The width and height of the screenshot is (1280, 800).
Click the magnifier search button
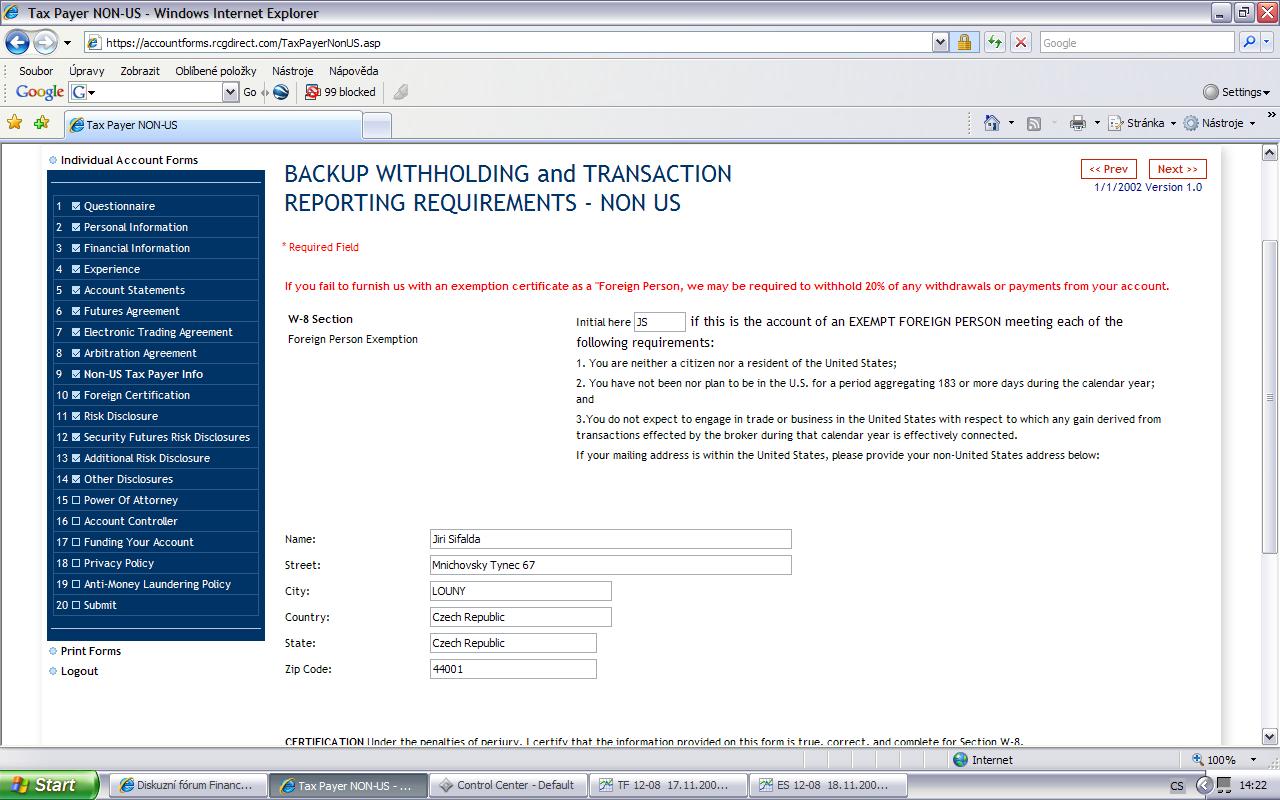coord(1249,42)
